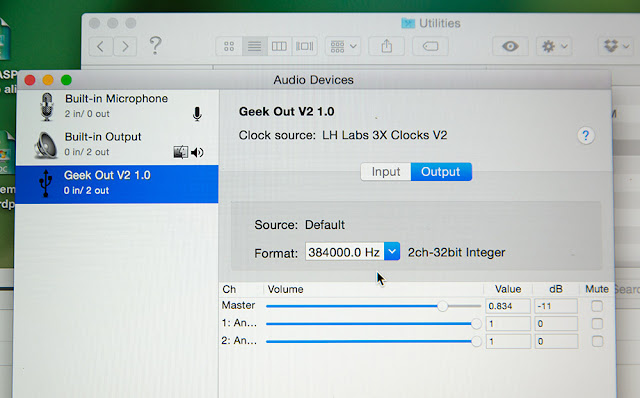Click the 384000.0 Hz format field
Screen dimensions: 640x398
344,251
